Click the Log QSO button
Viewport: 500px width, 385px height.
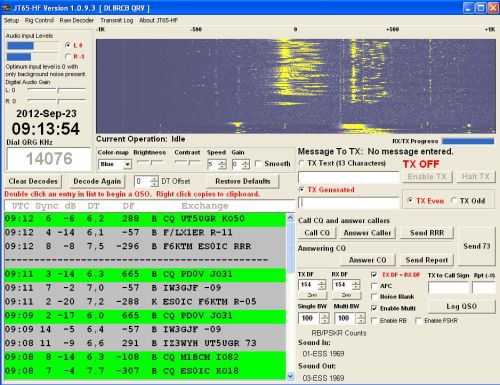(x=462, y=306)
